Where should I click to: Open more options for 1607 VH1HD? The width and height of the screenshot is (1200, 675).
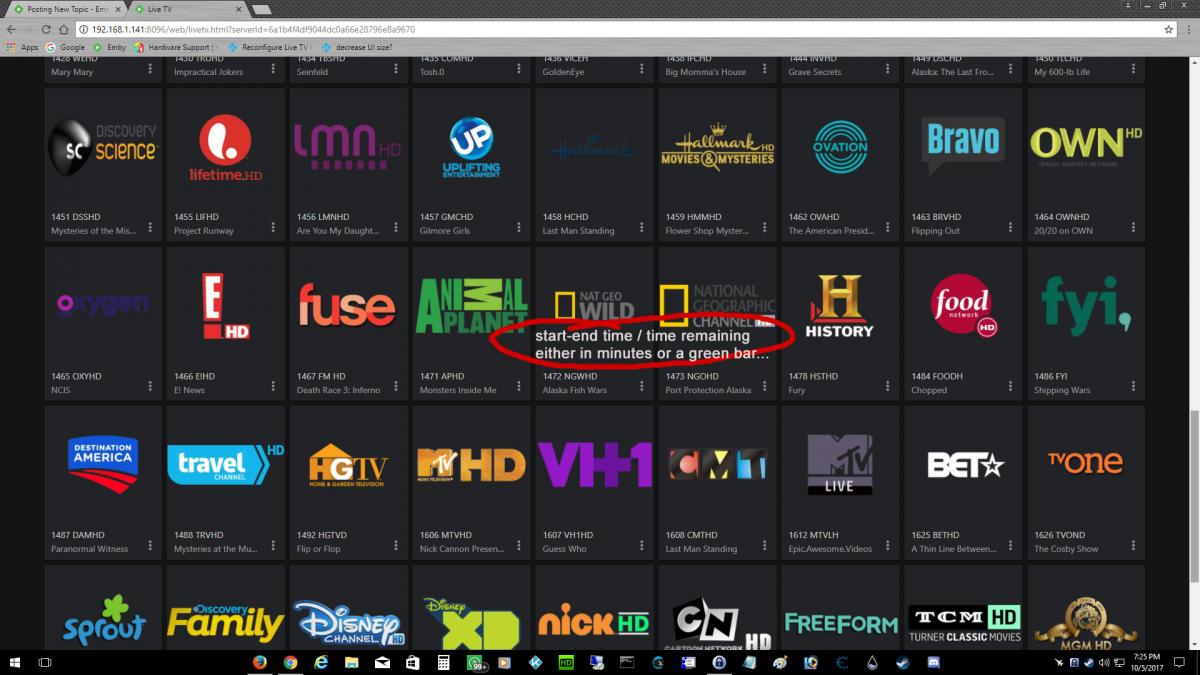tap(642, 545)
